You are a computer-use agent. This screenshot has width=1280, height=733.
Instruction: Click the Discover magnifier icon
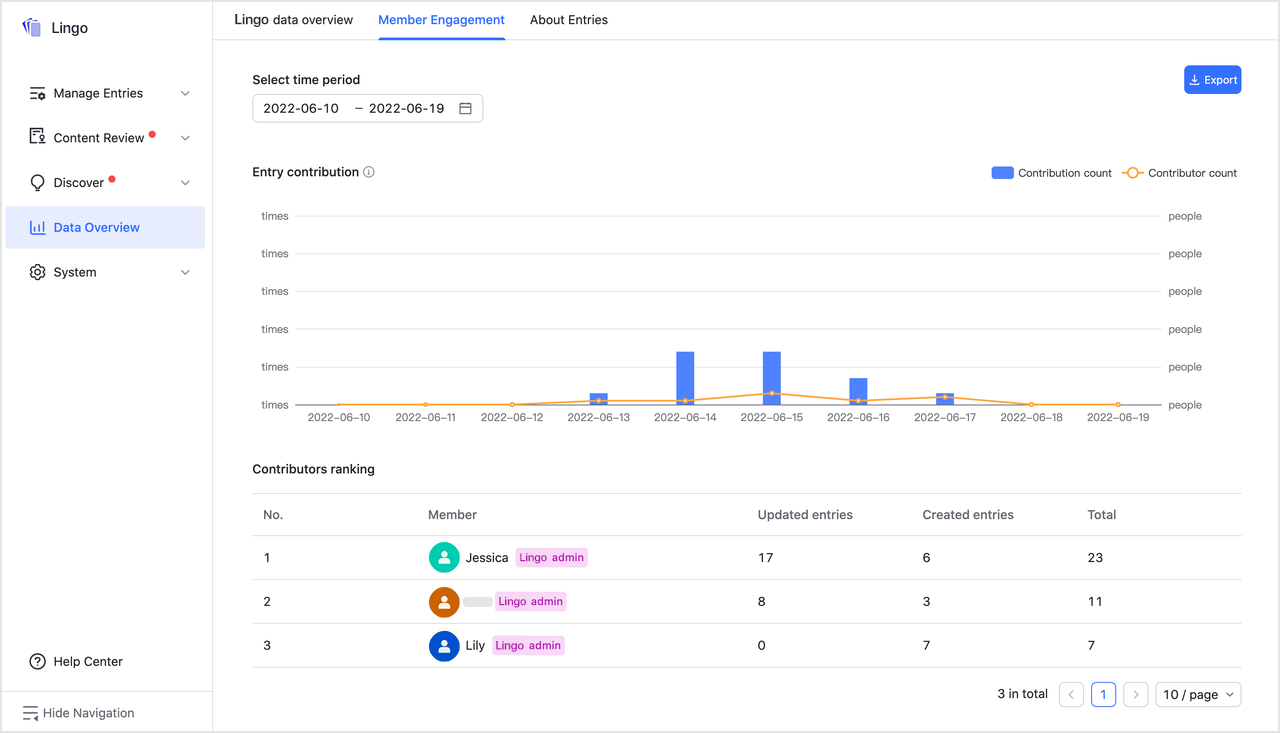pos(36,182)
